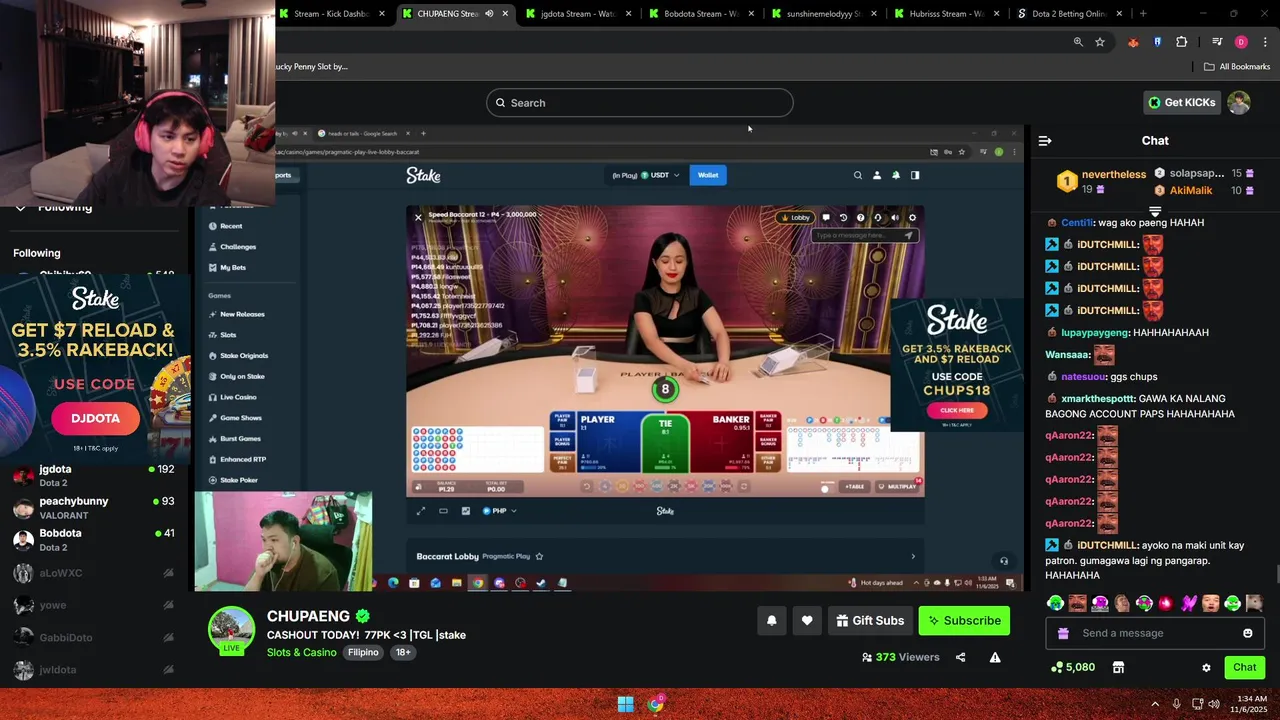
Task: Send the message with the green Chat button
Action: [1244, 667]
